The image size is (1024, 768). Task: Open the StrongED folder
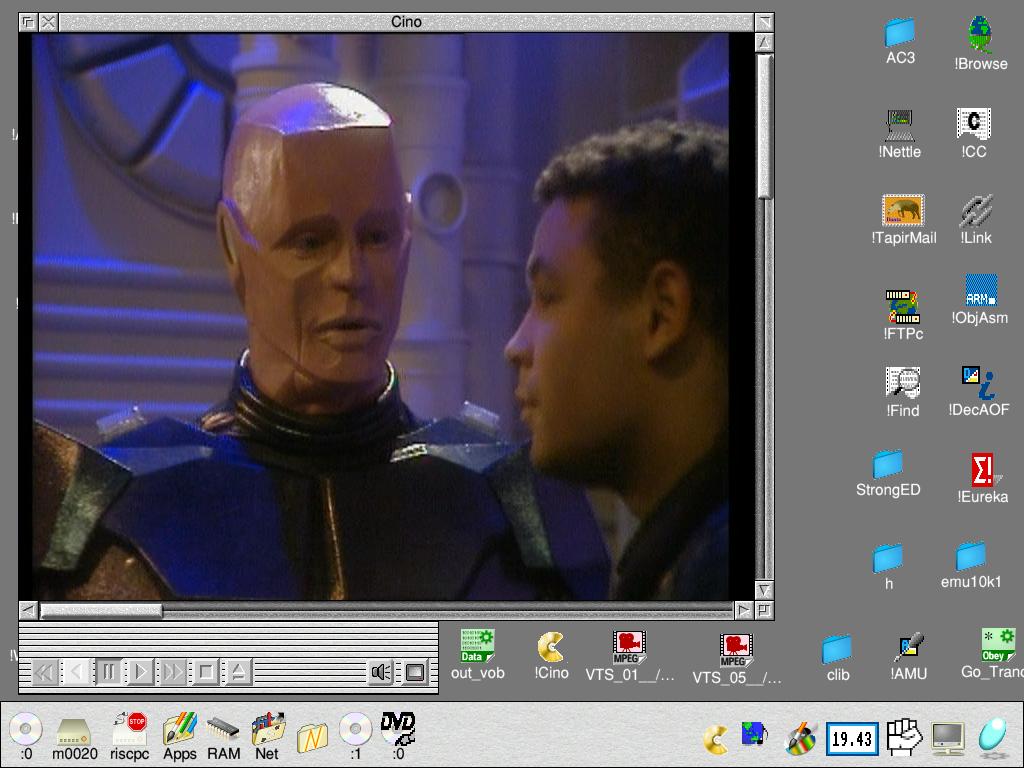pyautogui.click(x=888, y=473)
